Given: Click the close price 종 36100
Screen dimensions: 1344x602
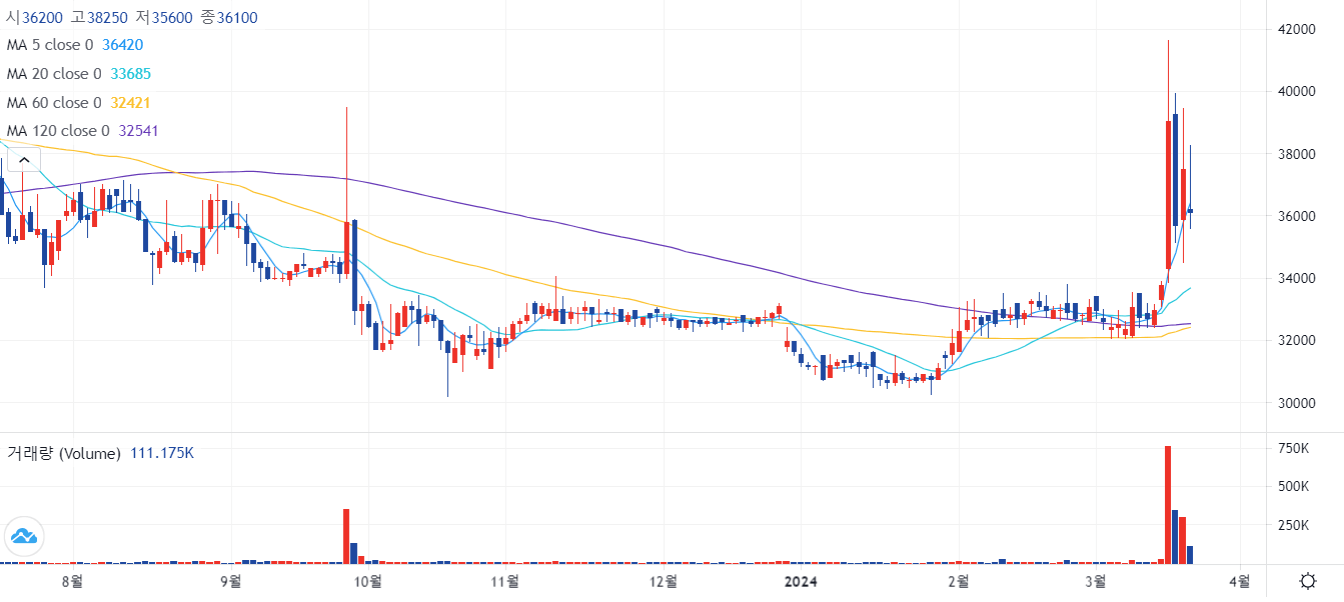Looking at the screenshot, I should point(227,18).
